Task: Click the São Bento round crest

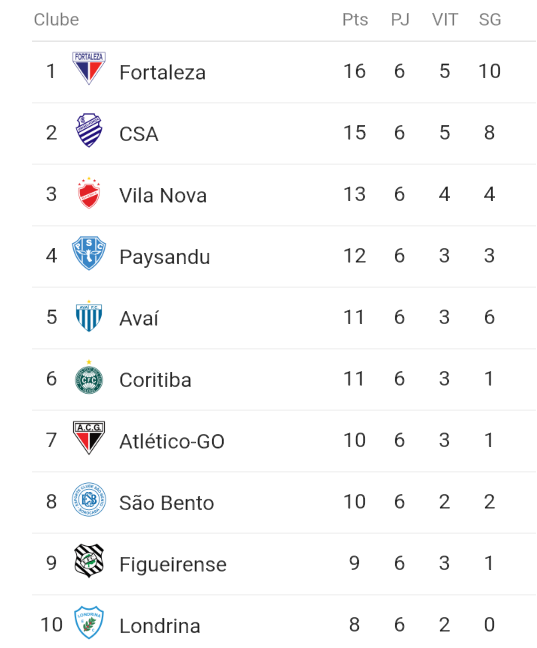Action: click(x=89, y=500)
